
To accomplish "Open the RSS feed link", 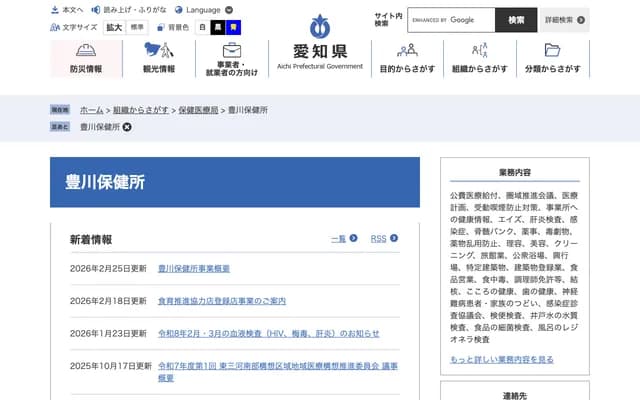I will (x=384, y=239).
